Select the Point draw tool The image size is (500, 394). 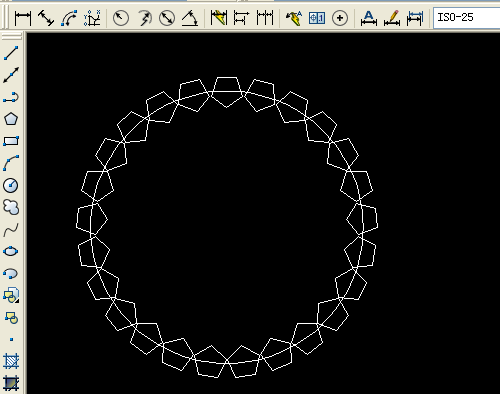tap(11, 339)
